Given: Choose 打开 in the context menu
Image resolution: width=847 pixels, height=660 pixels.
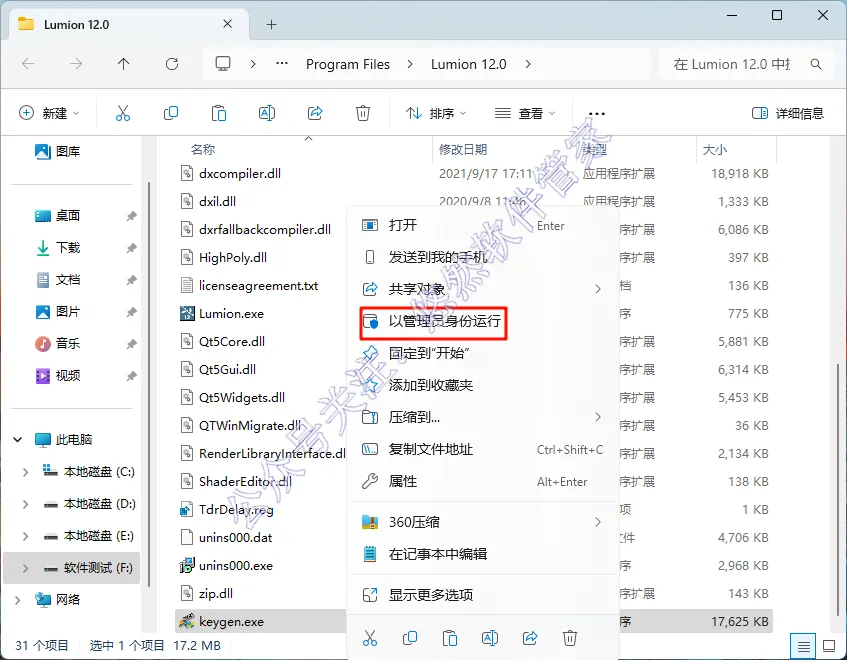Looking at the screenshot, I should click(x=482, y=225).
